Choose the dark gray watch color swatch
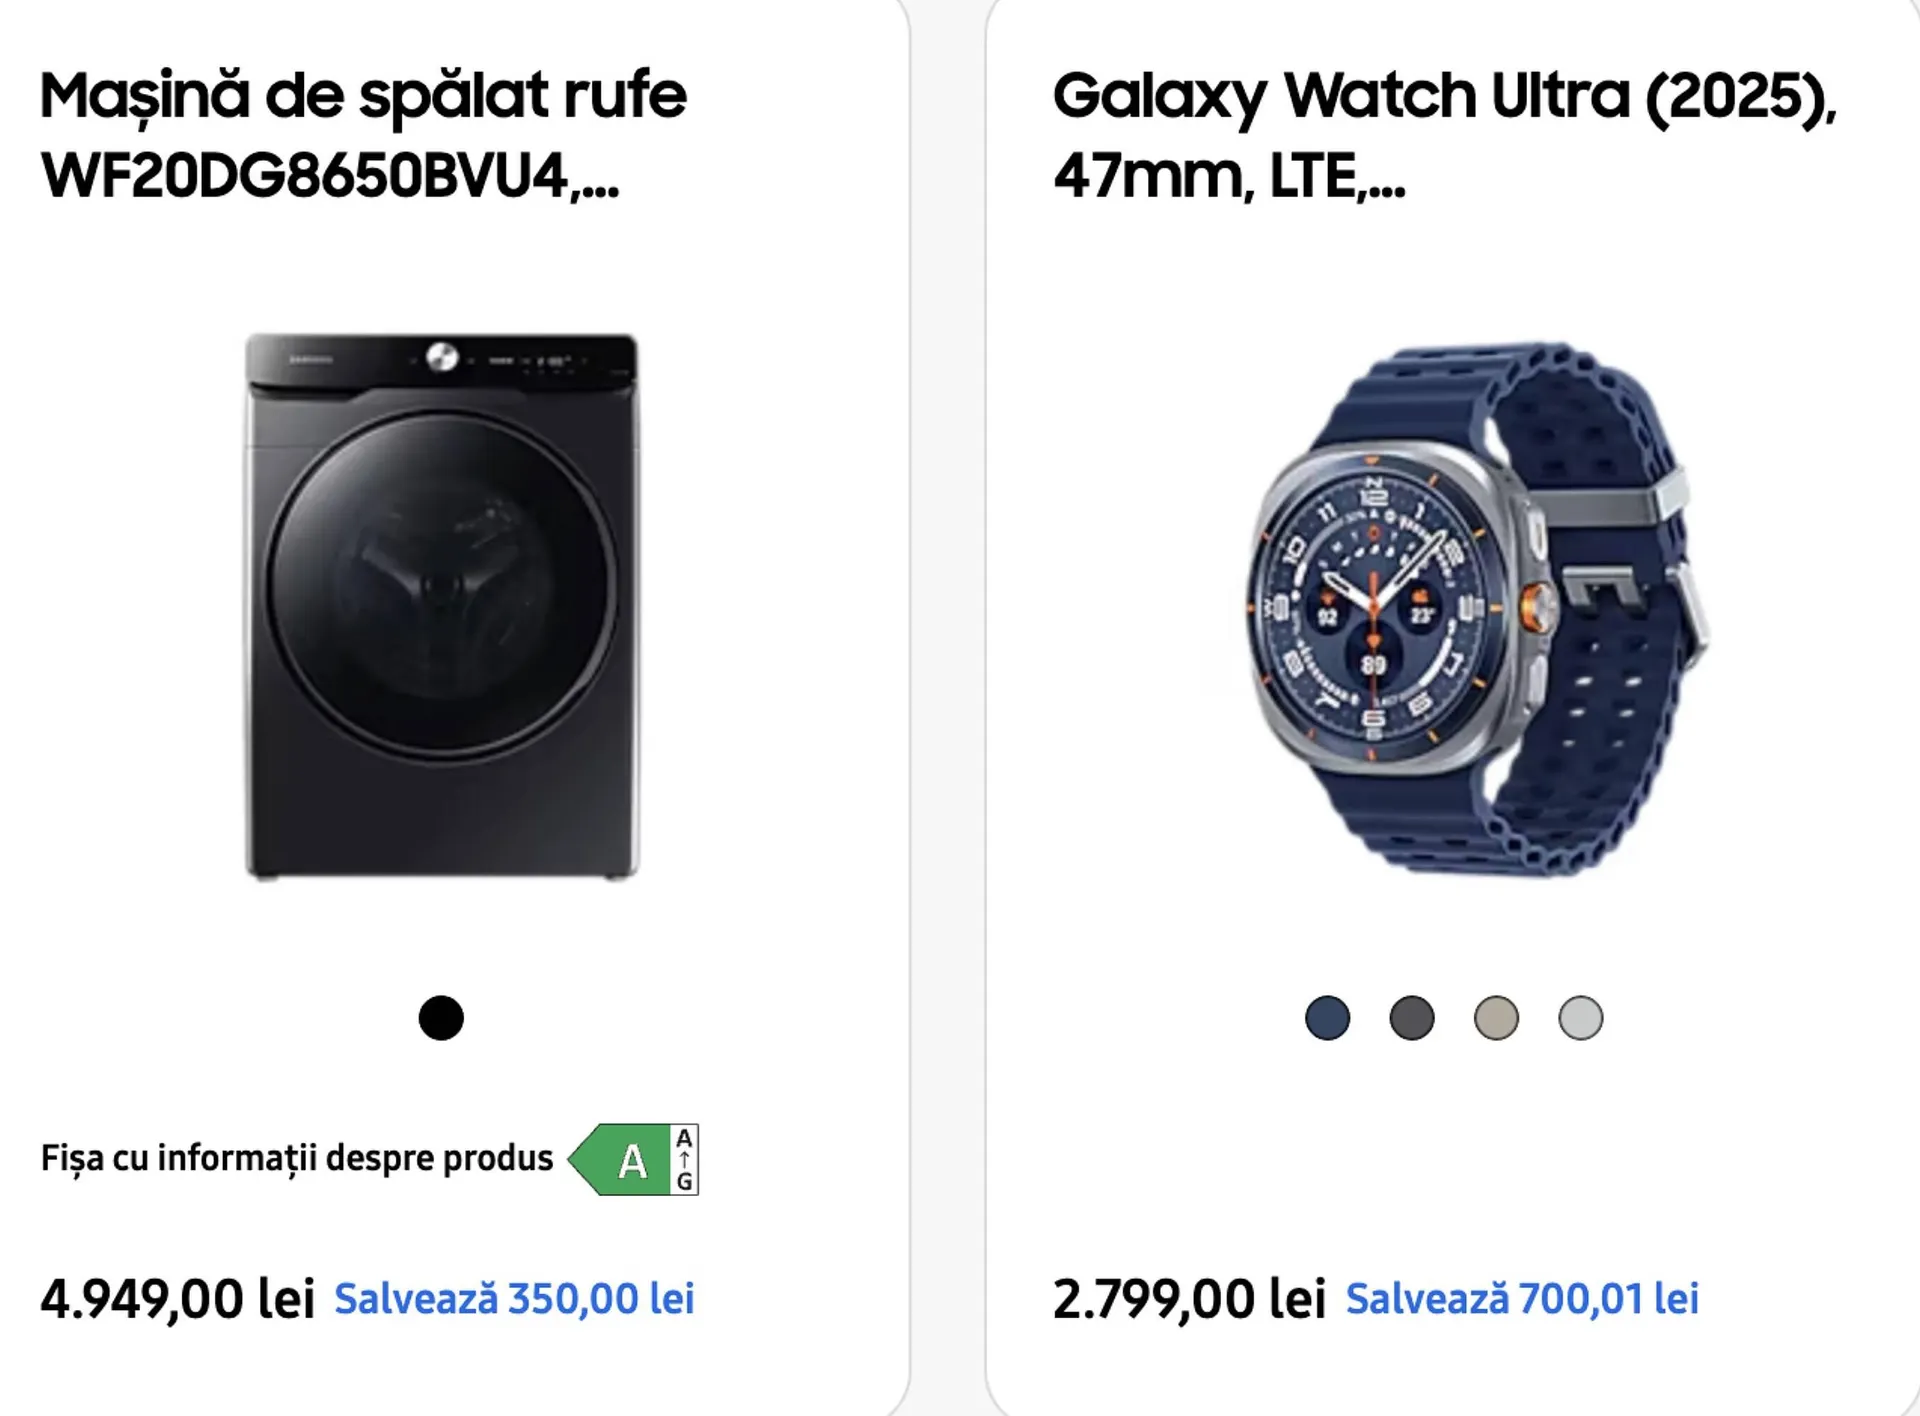 [1411, 1018]
